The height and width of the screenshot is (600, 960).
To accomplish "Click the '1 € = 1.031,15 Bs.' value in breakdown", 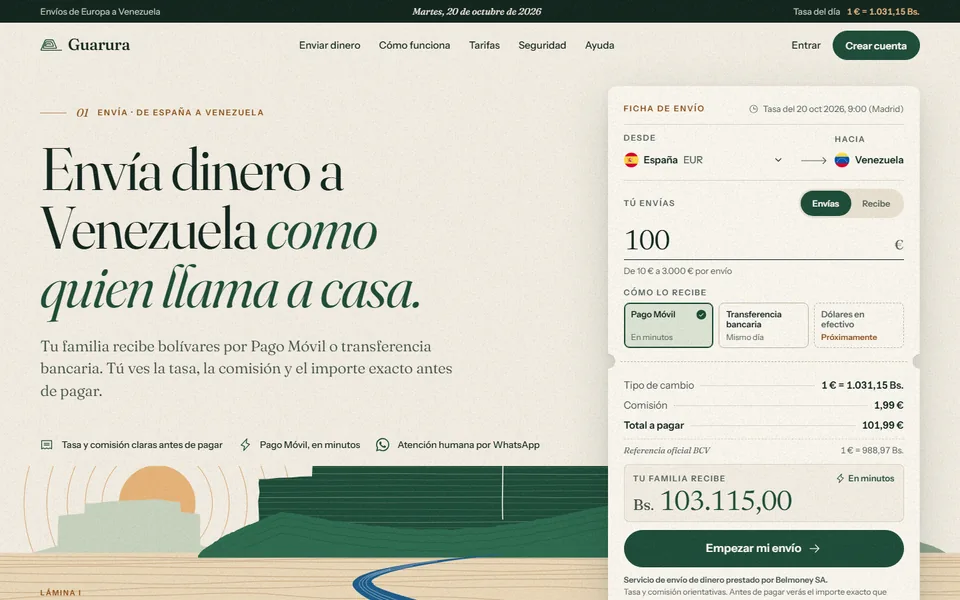I will (x=862, y=385).
